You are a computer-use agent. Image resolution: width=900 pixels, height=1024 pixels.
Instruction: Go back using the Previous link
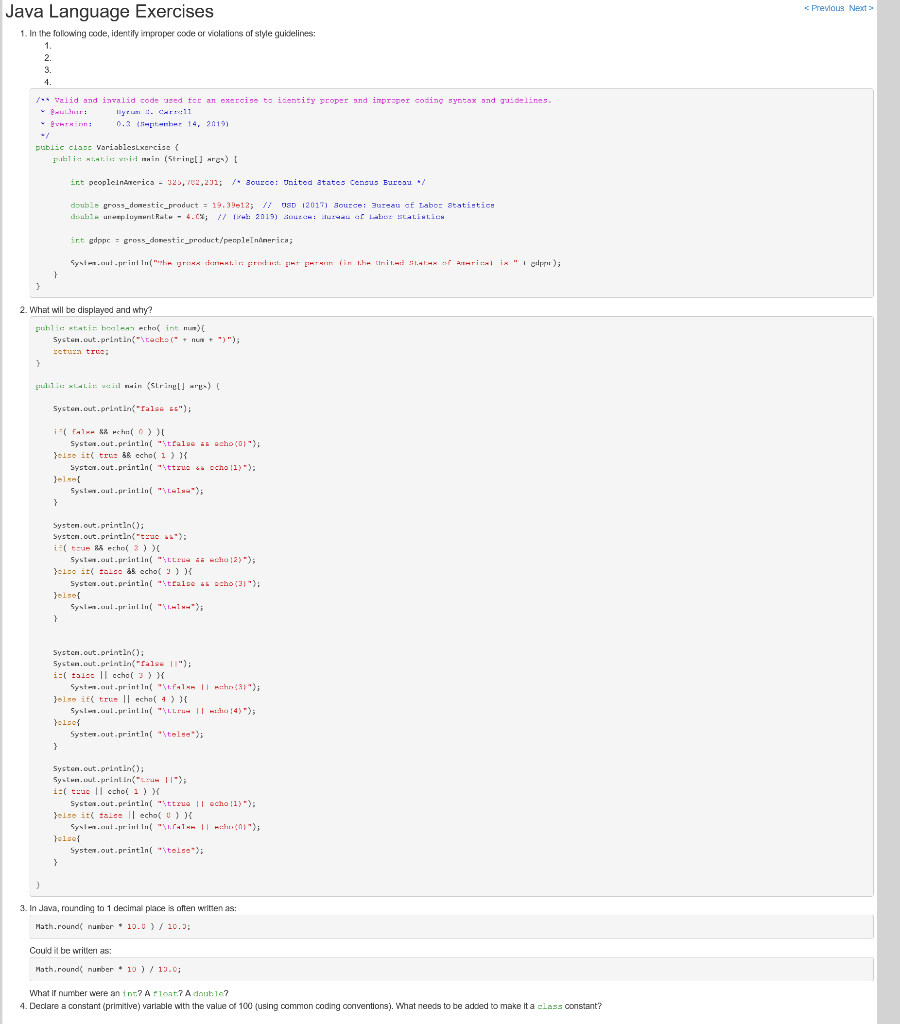click(822, 7)
